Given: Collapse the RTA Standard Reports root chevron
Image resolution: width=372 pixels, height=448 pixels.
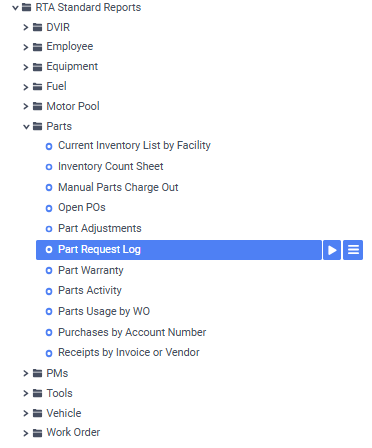Looking at the screenshot, I should pyautogui.click(x=15, y=8).
